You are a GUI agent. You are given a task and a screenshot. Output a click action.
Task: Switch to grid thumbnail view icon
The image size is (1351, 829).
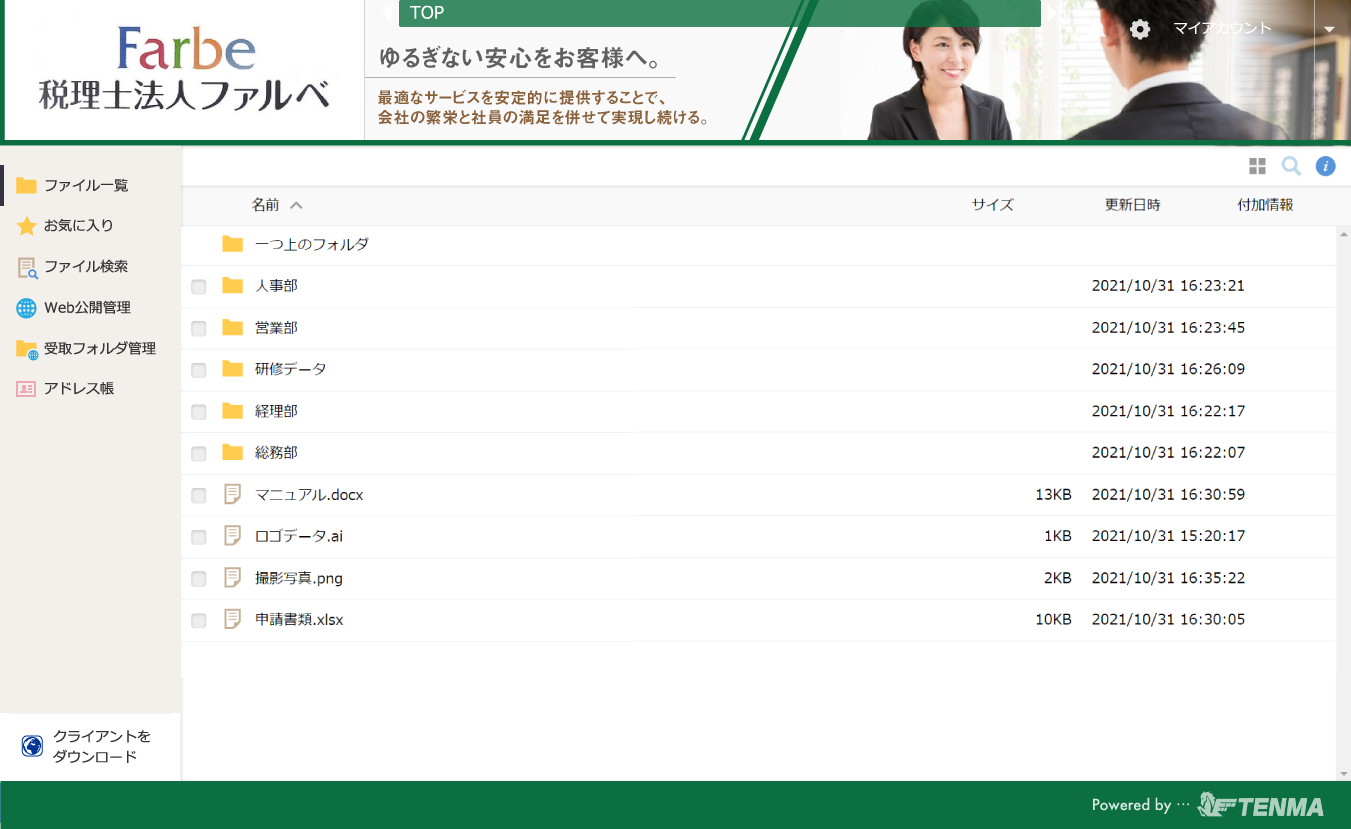(x=1258, y=167)
